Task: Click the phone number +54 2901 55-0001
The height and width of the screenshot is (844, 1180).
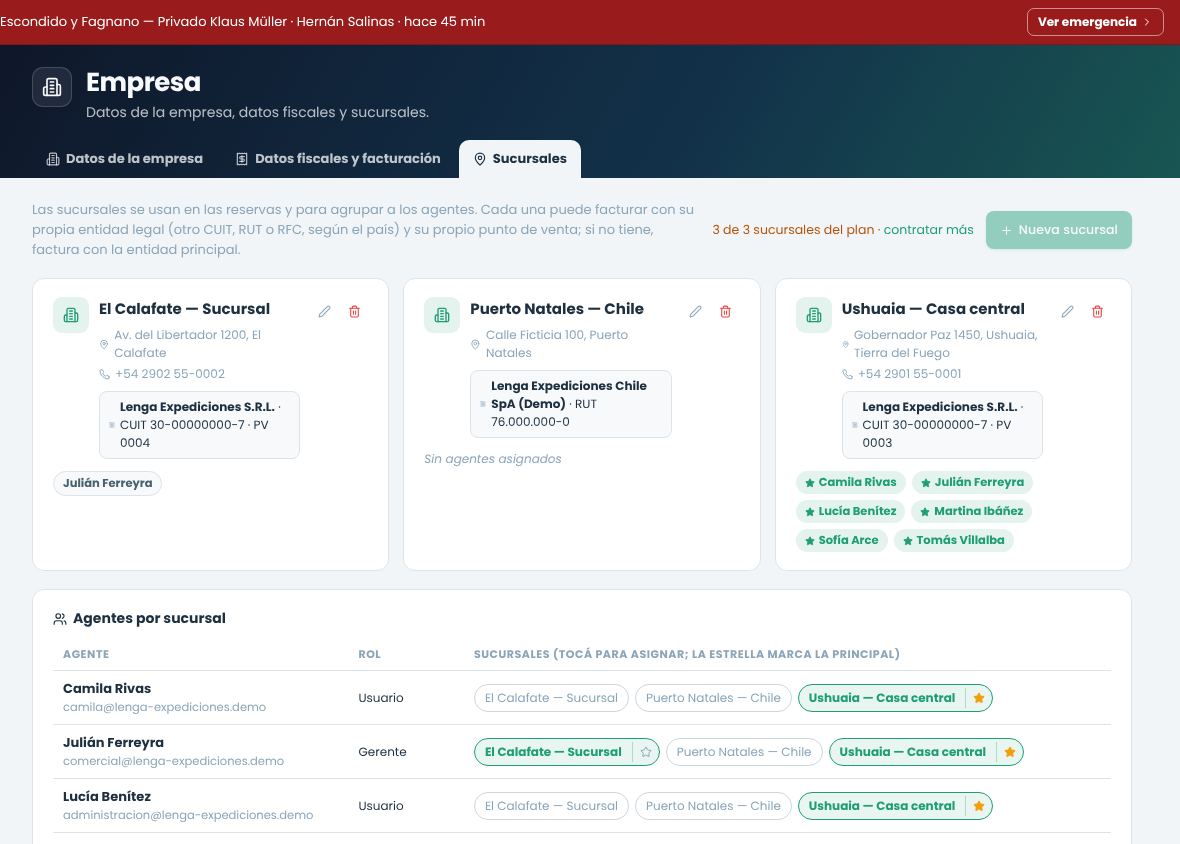Action: [x=909, y=374]
